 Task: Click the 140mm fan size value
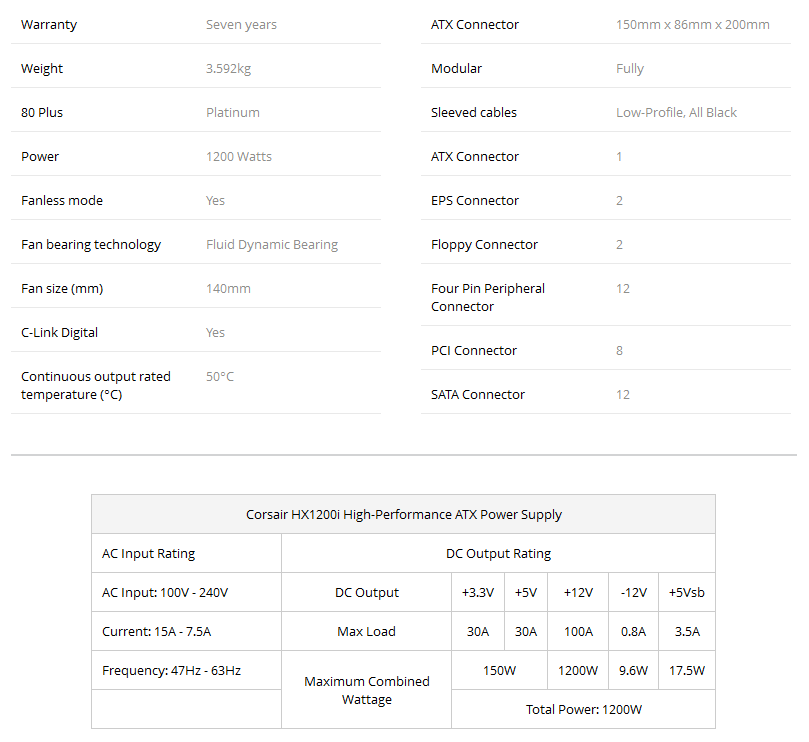coord(228,288)
